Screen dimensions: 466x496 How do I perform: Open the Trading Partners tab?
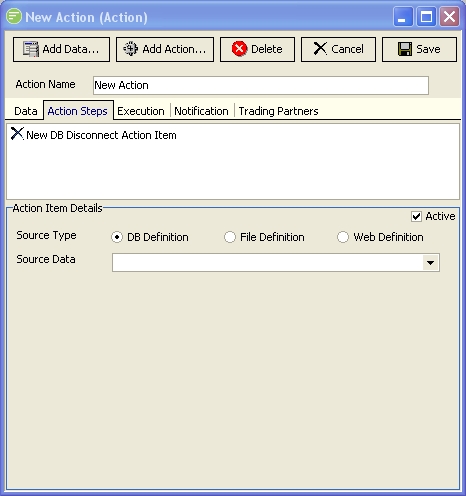click(278, 111)
